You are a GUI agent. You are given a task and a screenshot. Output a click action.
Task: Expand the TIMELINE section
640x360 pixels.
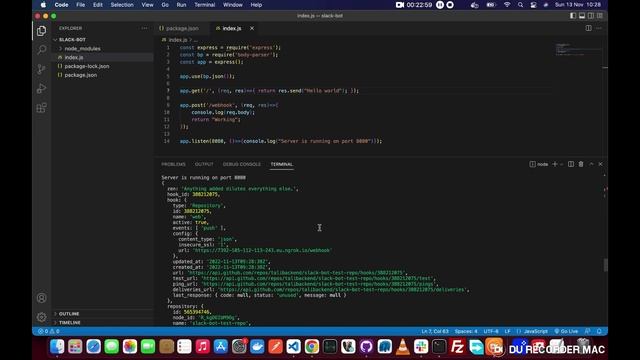70,322
